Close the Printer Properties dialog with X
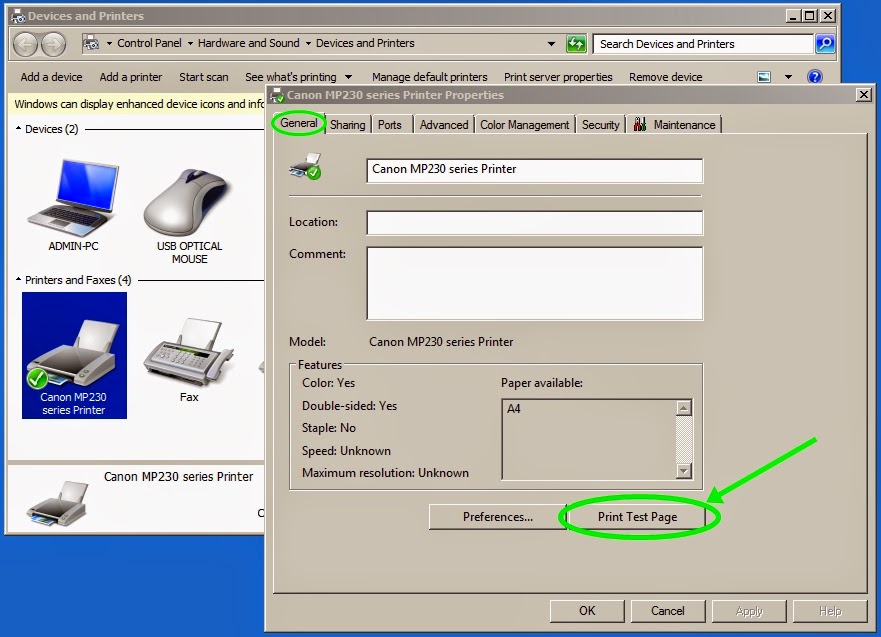The image size is (881, 637). click(x=864, y=95)
